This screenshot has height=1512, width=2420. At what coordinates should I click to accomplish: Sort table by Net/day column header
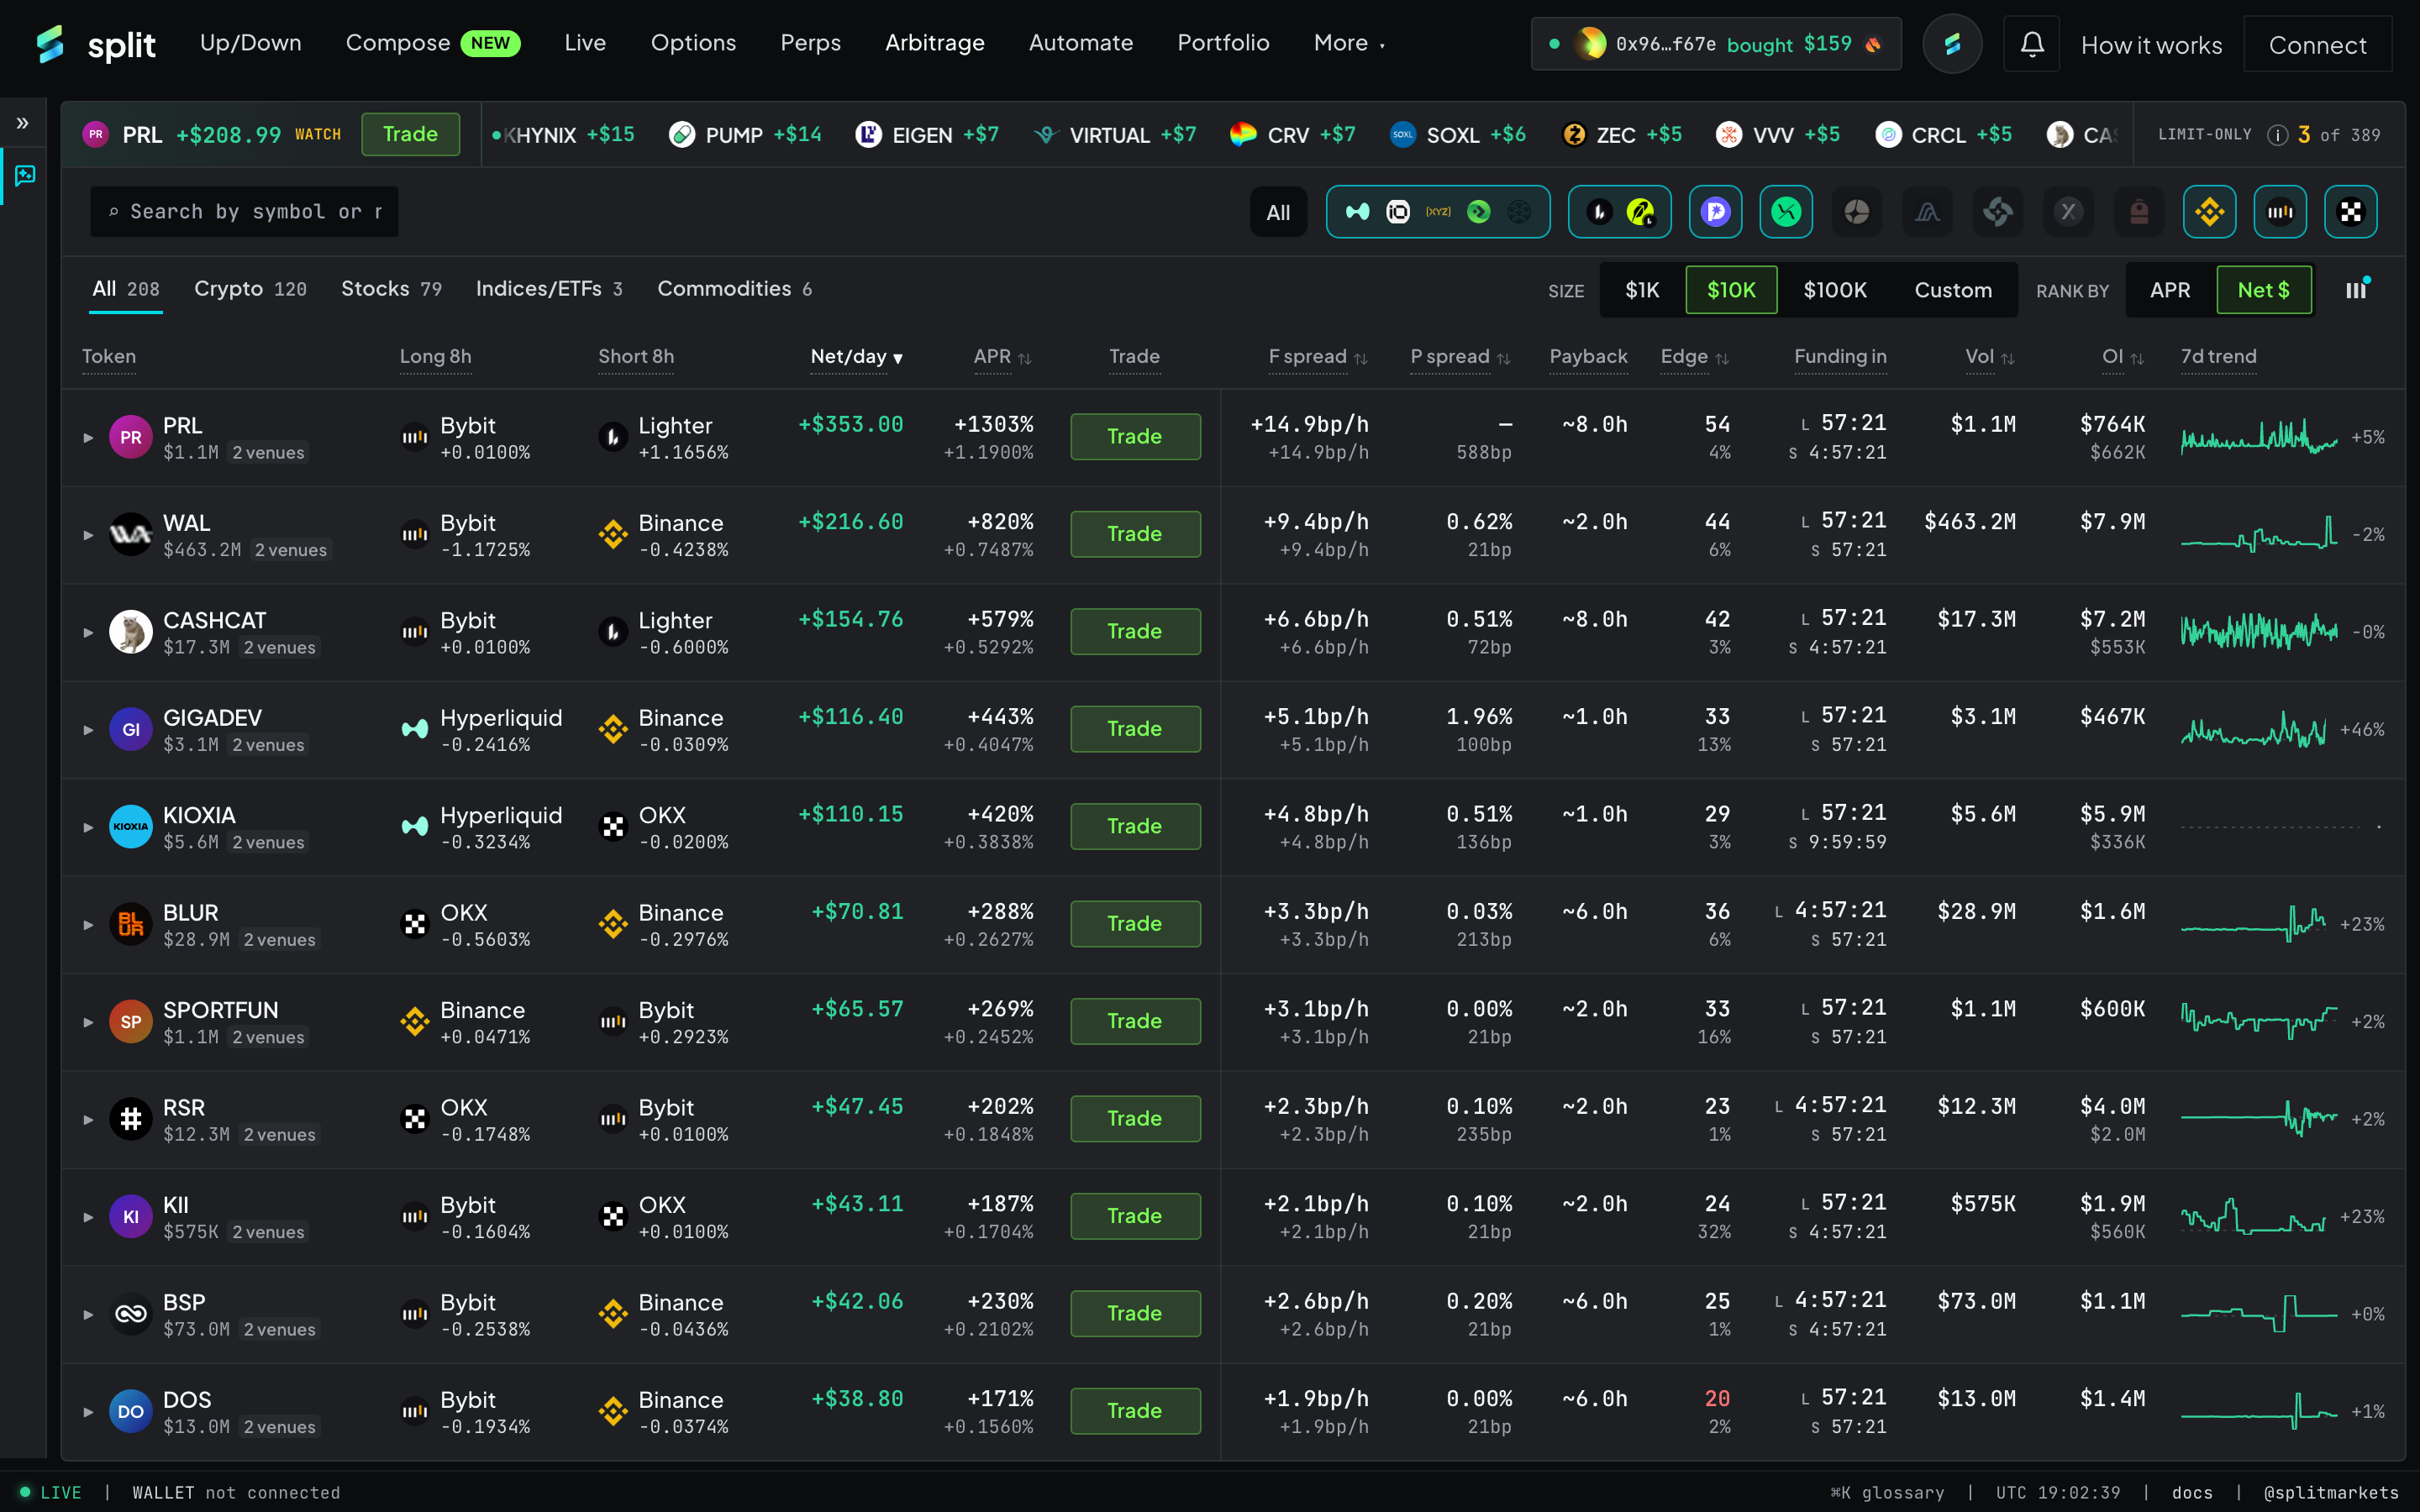(x=857, y=357)
